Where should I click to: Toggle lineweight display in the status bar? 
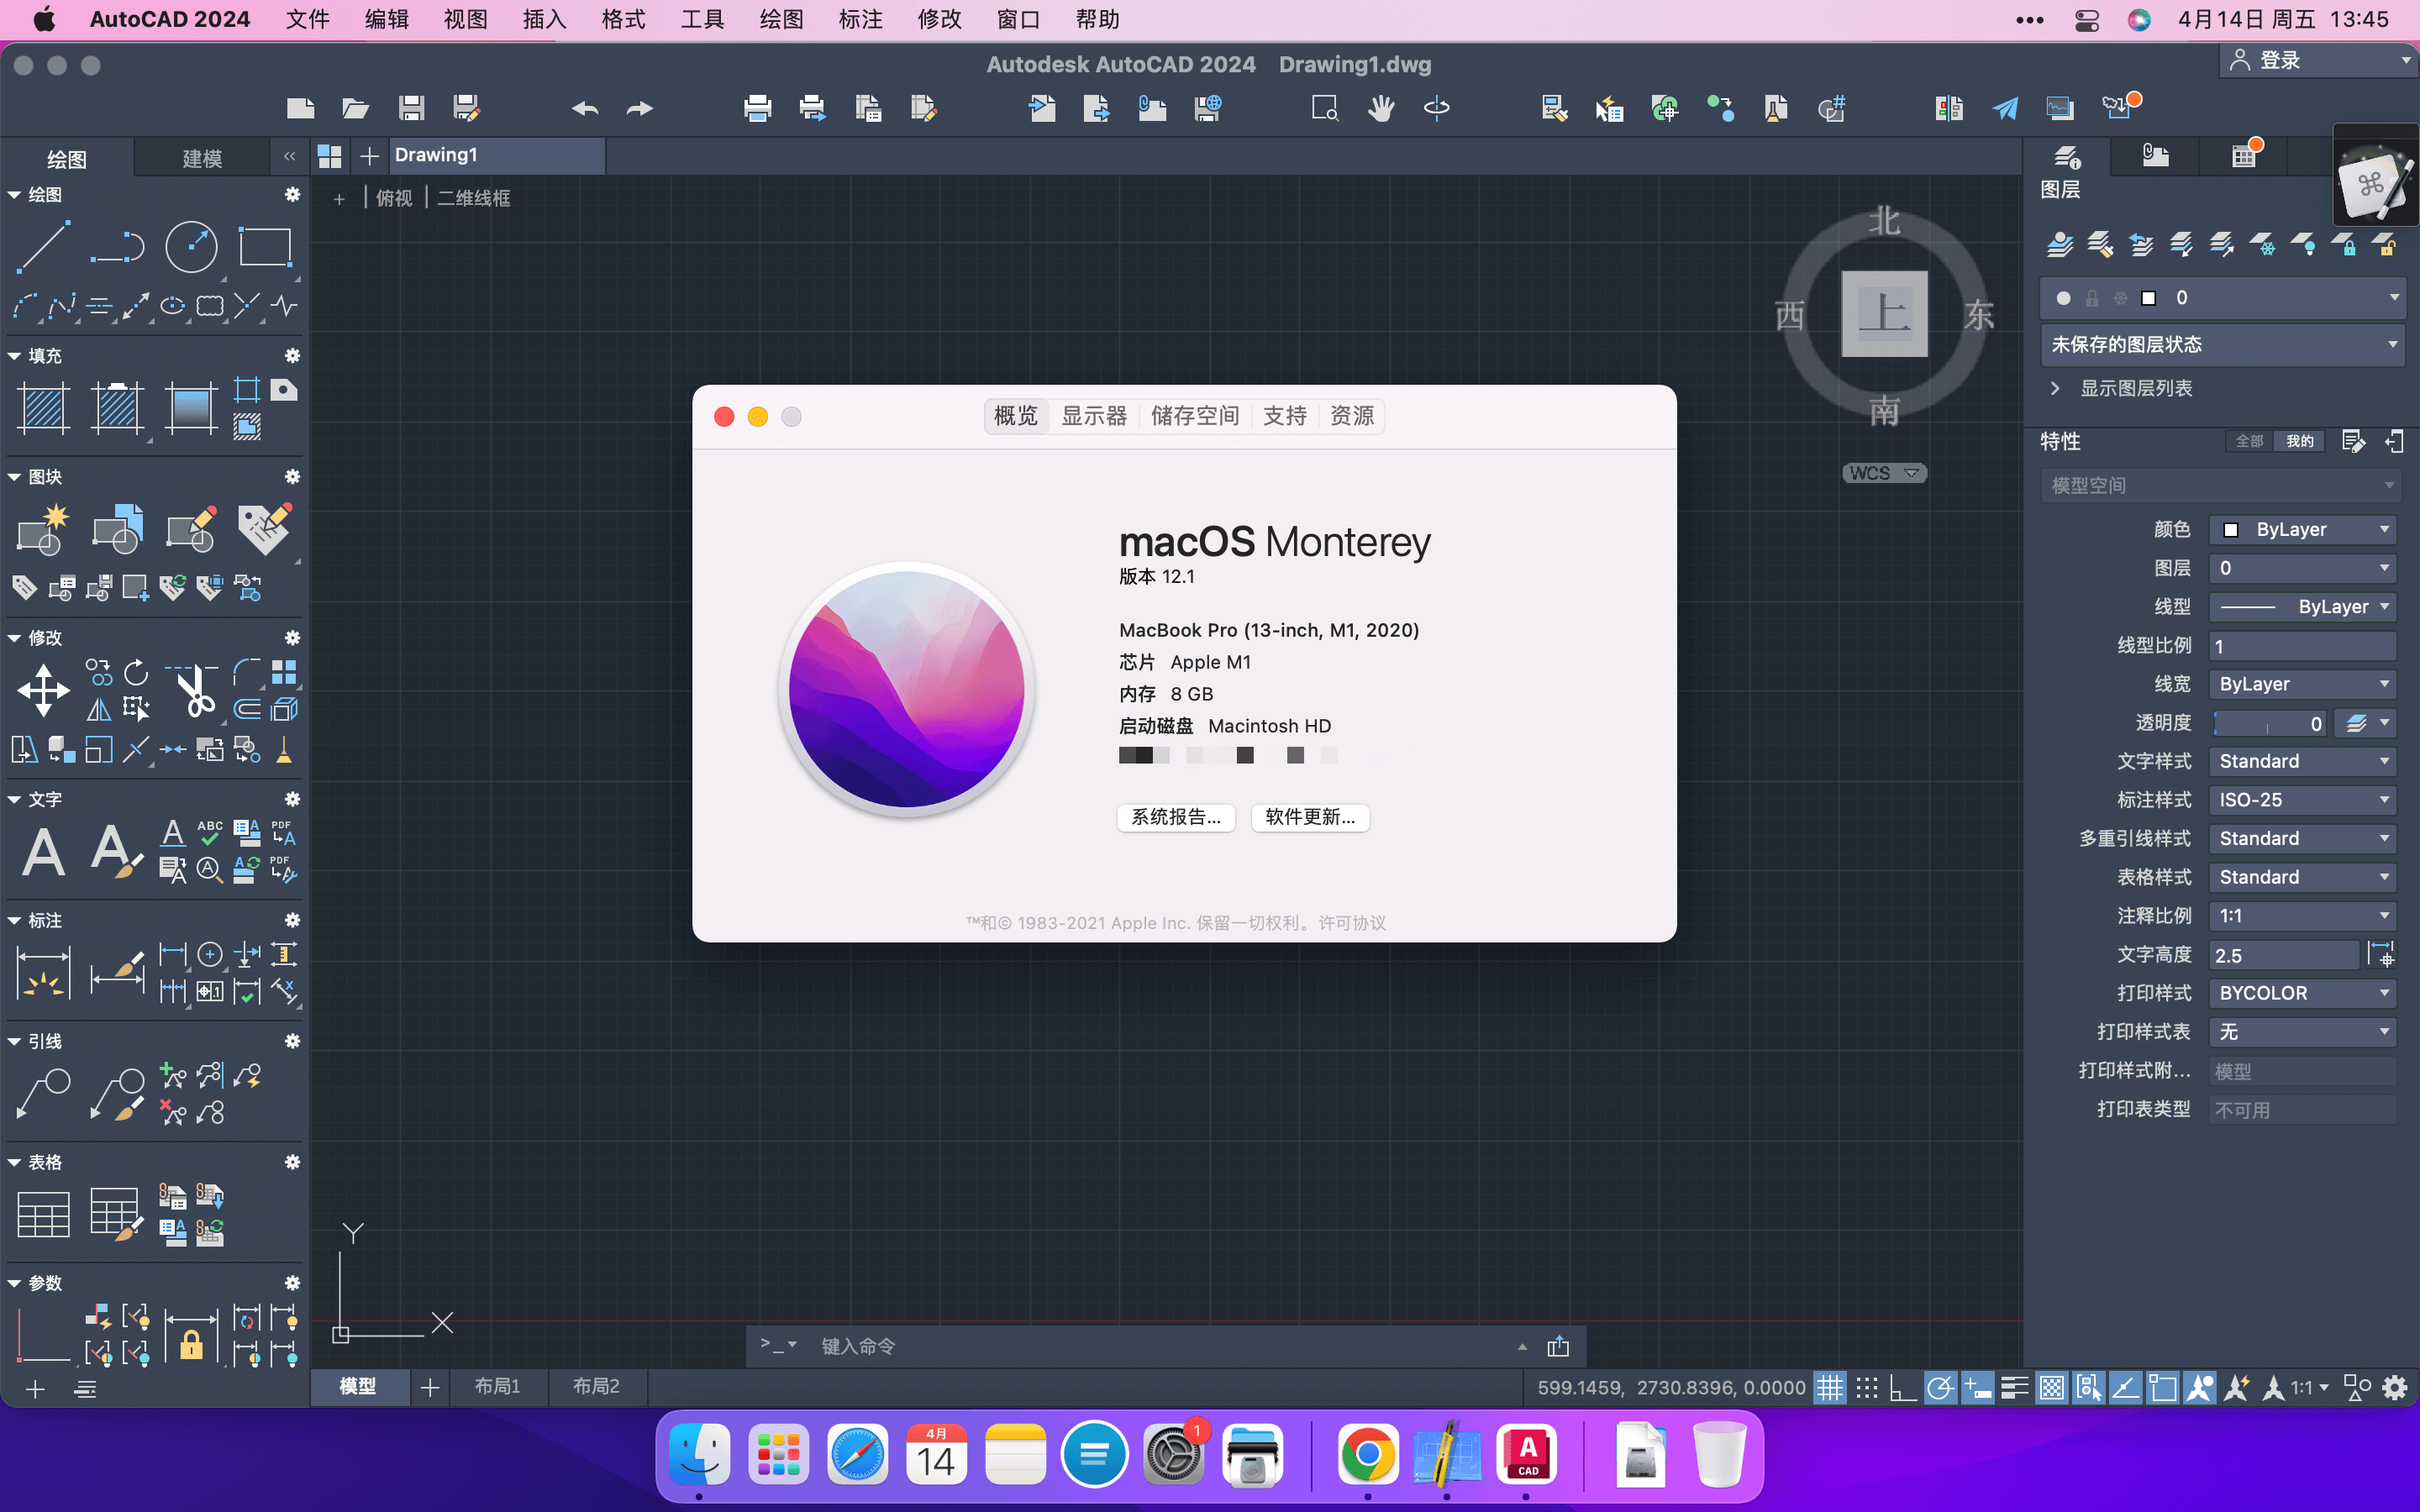point(2014,1388)
